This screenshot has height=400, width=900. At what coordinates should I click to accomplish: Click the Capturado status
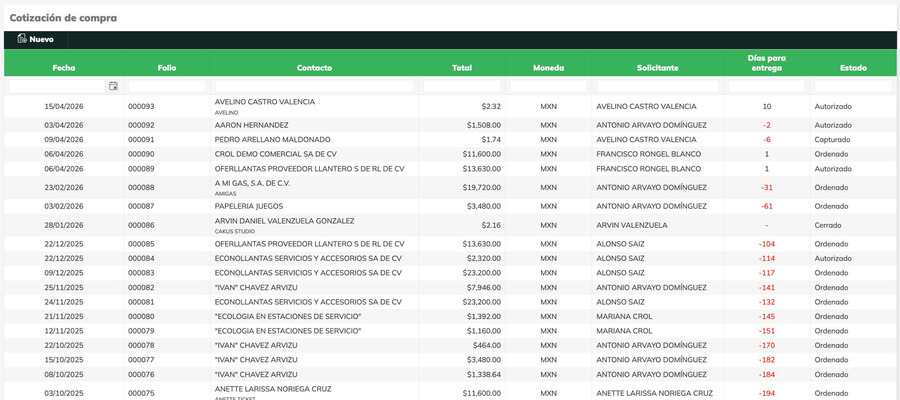[832, 139]
